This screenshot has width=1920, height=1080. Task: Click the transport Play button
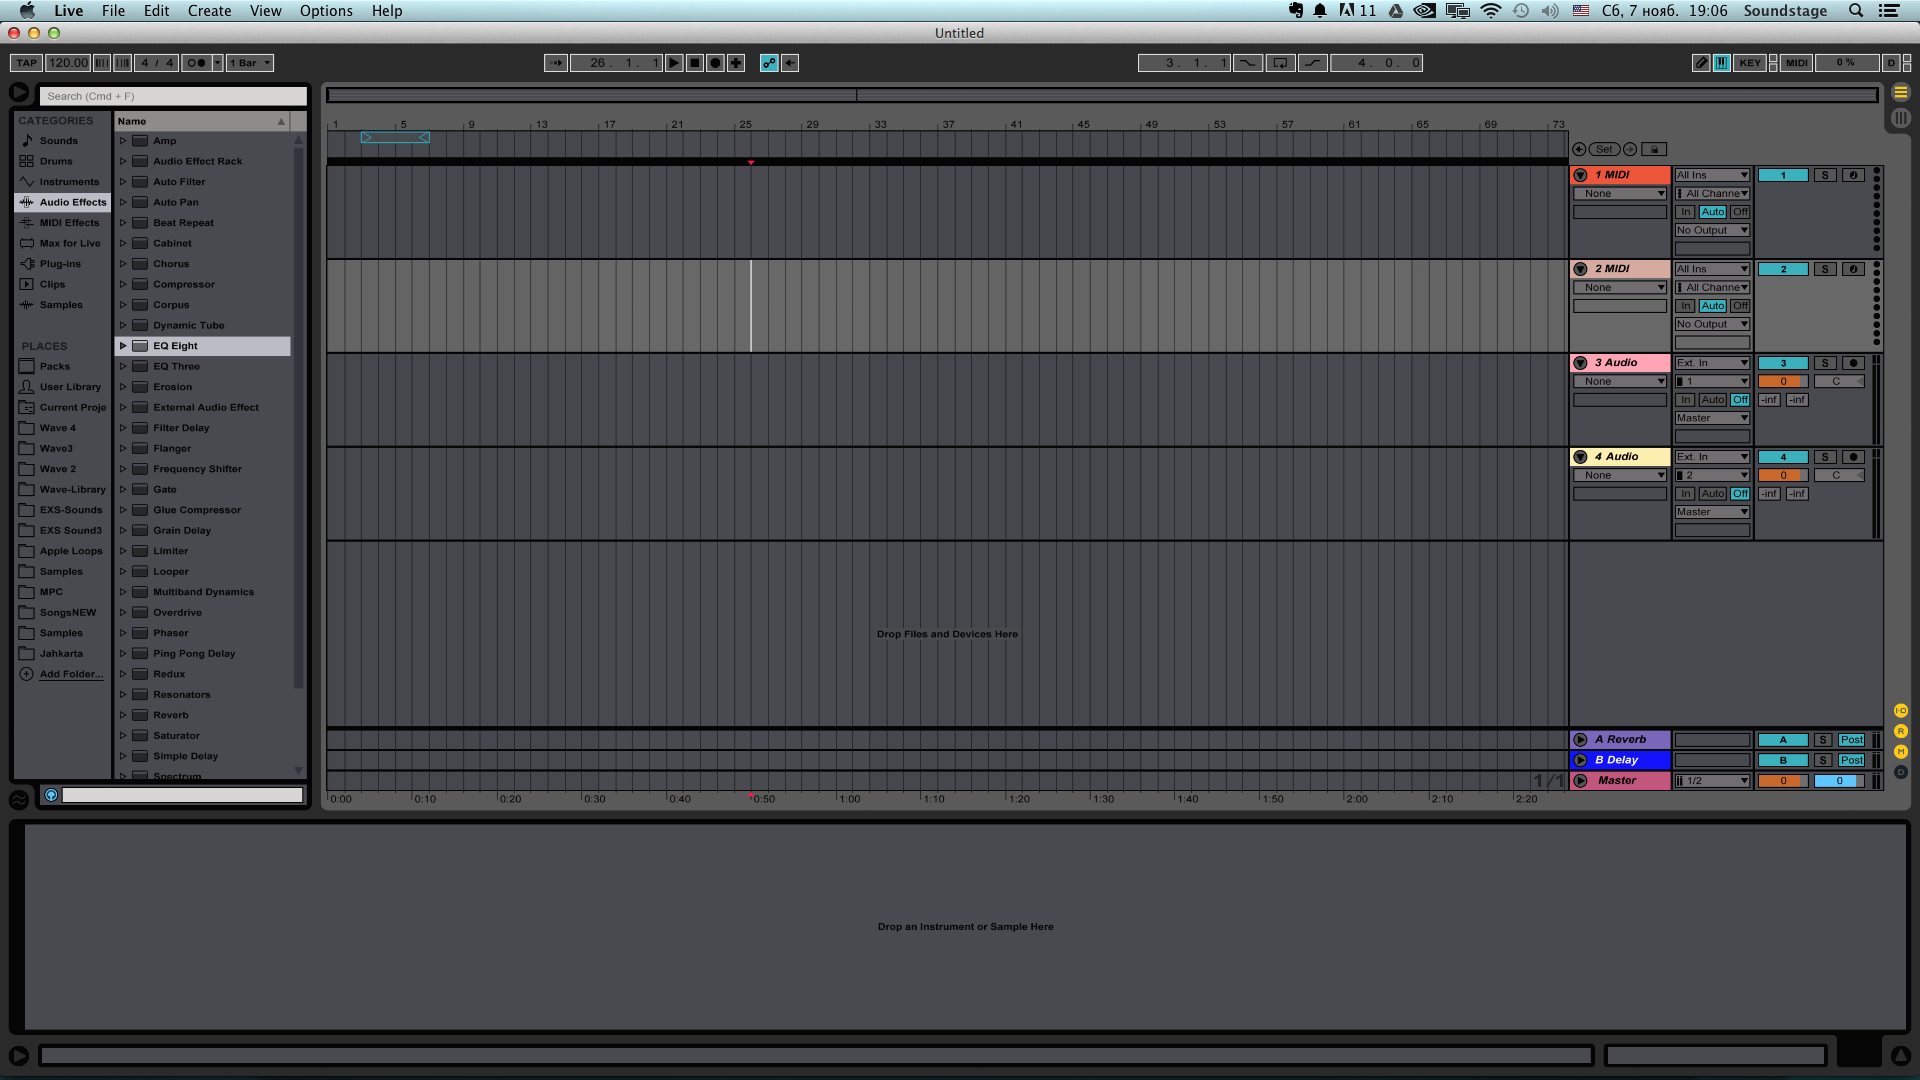pyautogui.click(x=674, y=63)
